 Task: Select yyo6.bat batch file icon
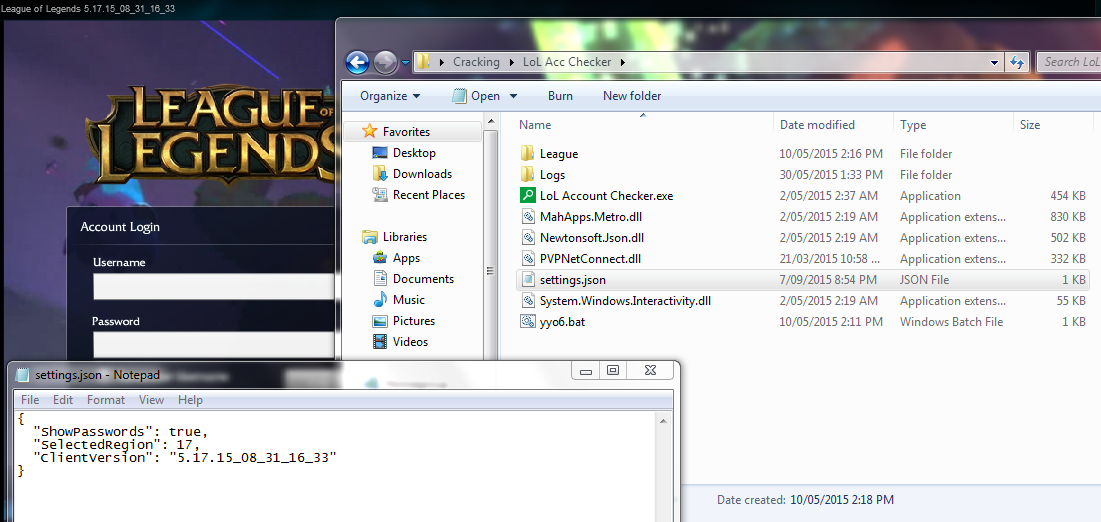[528, 322]
